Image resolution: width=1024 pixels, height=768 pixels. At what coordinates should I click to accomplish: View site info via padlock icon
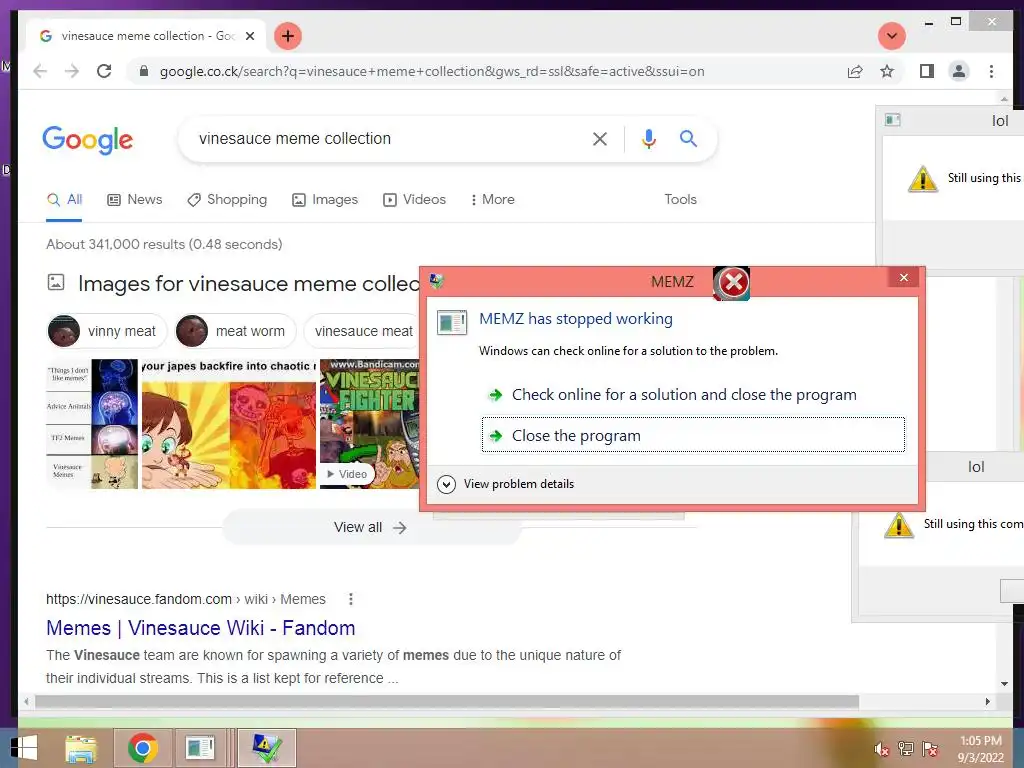[x=144, y=71]
